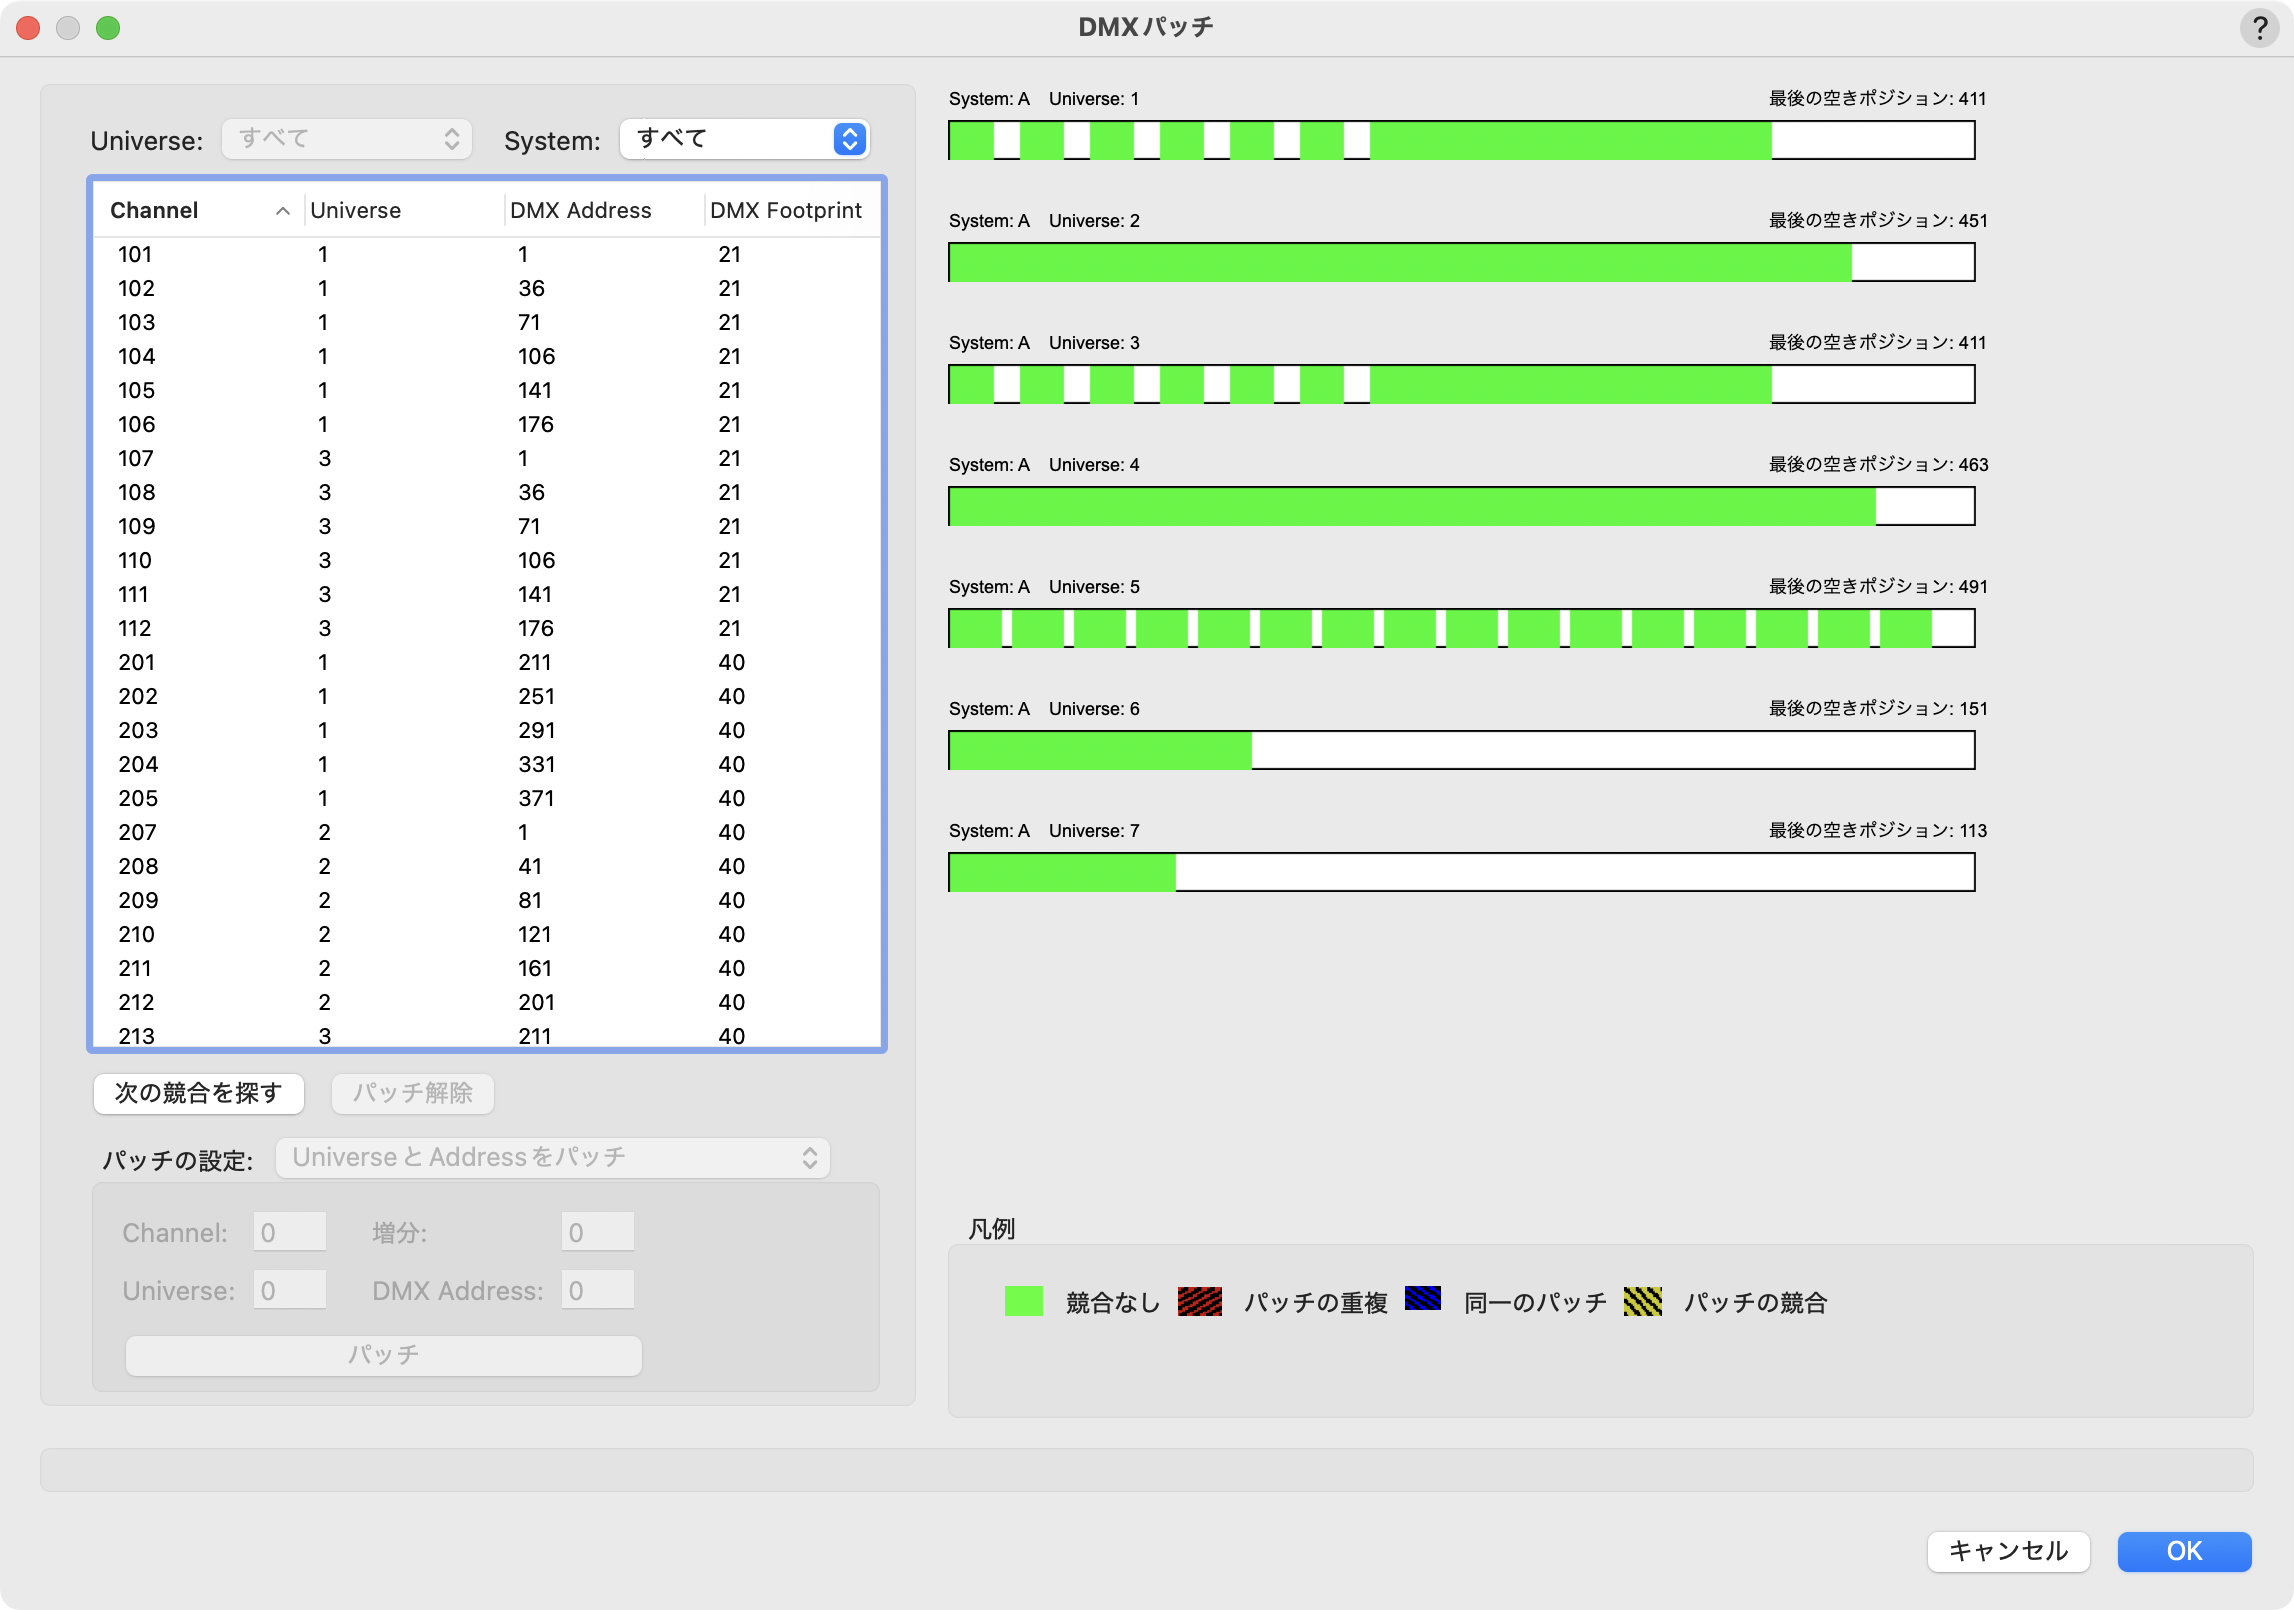Sort by DMX Address column header
The width and height of the screenshot is (2294, 1610).
[x=581, y=211]
